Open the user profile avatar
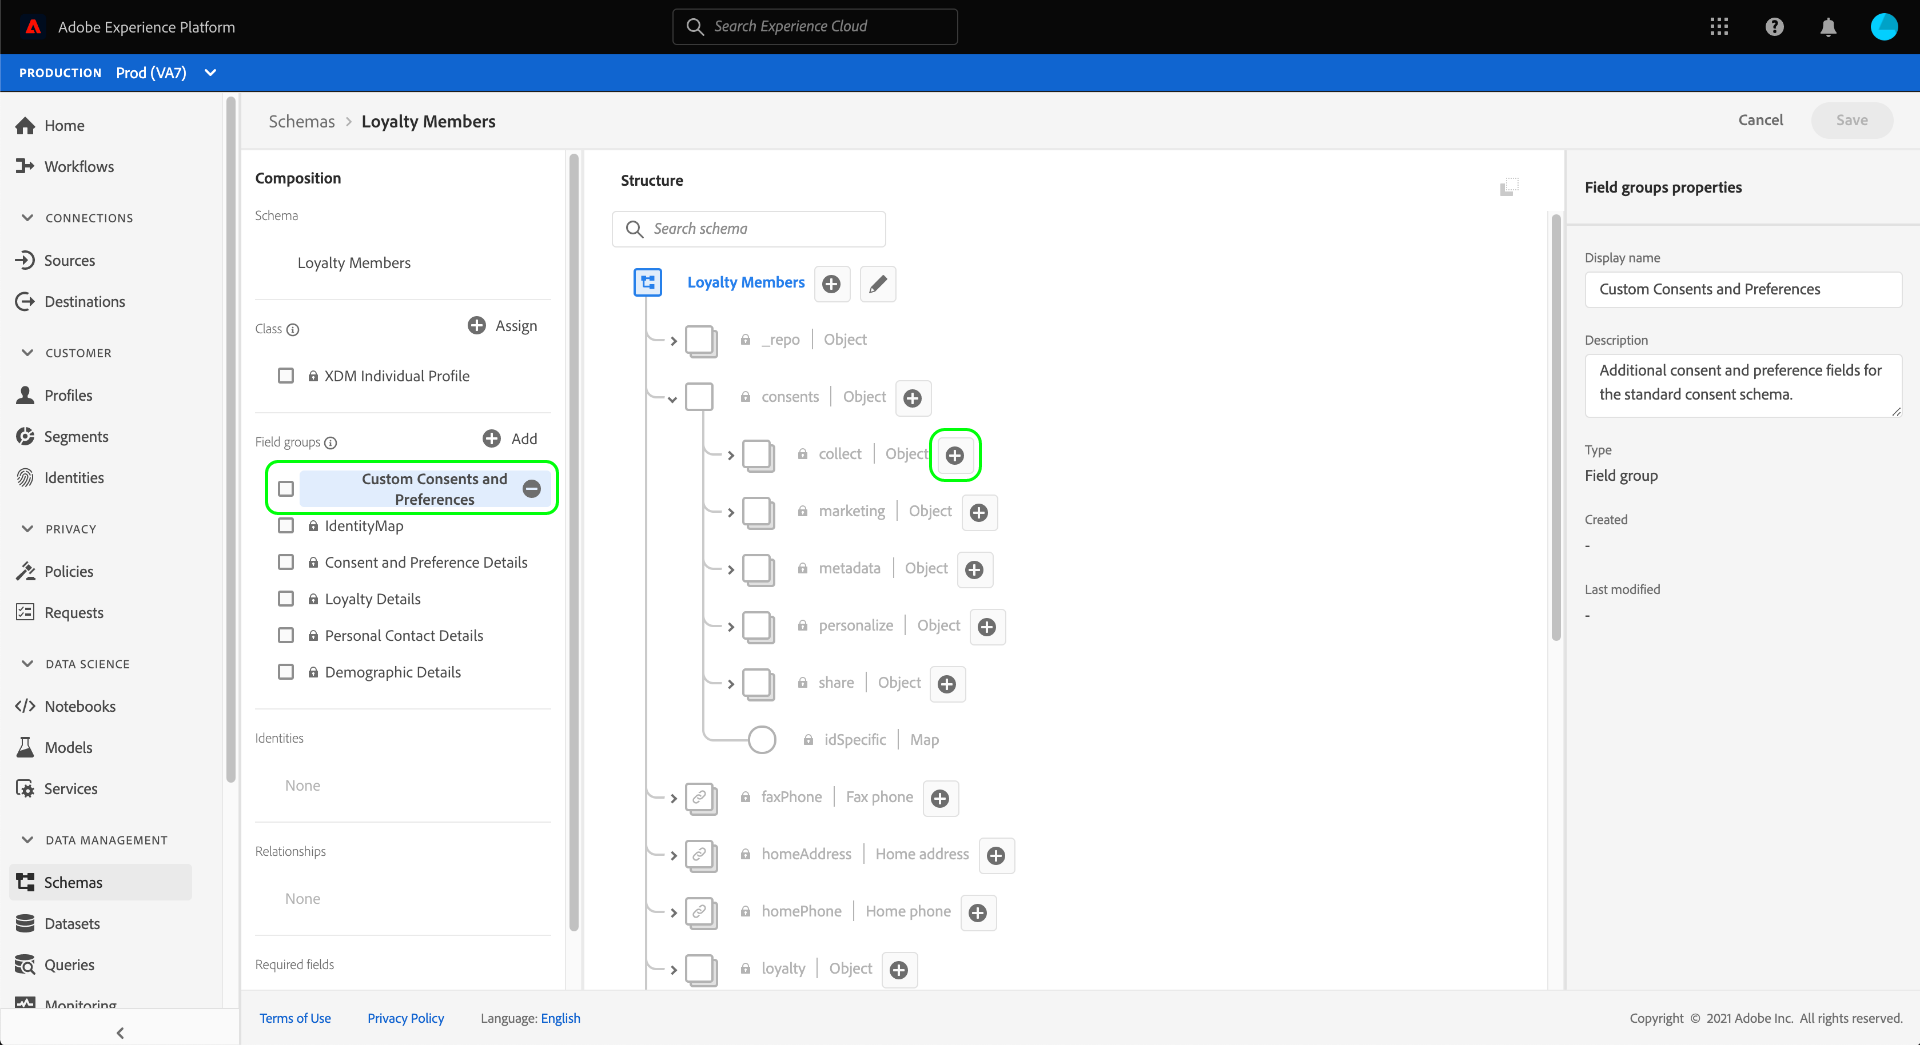1920x1045 pixels. pyautogui.click(x=1884, y=27)
